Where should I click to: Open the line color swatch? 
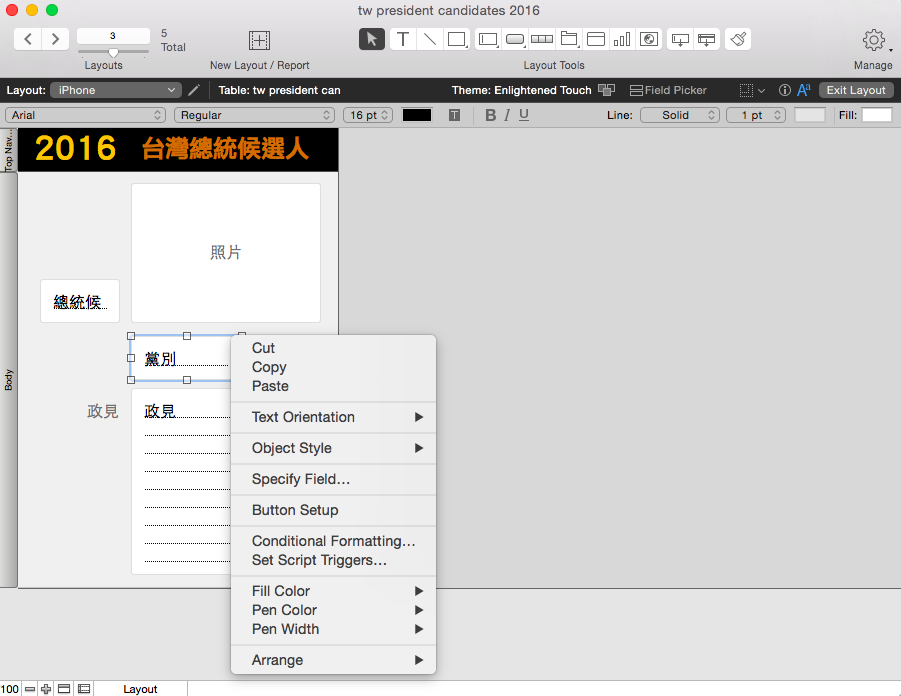pos(810,115)
